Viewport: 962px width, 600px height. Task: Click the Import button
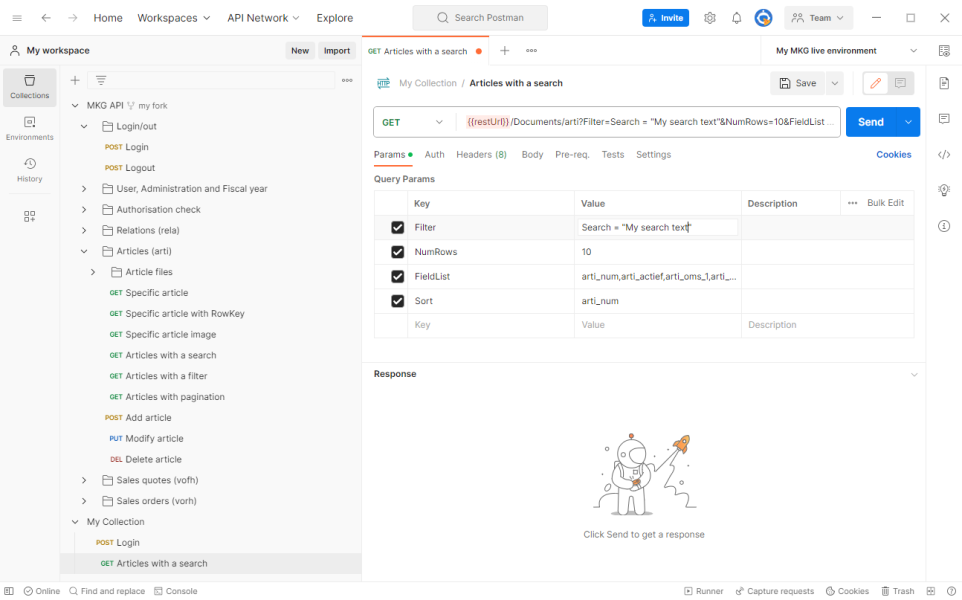tap(337, 51)
